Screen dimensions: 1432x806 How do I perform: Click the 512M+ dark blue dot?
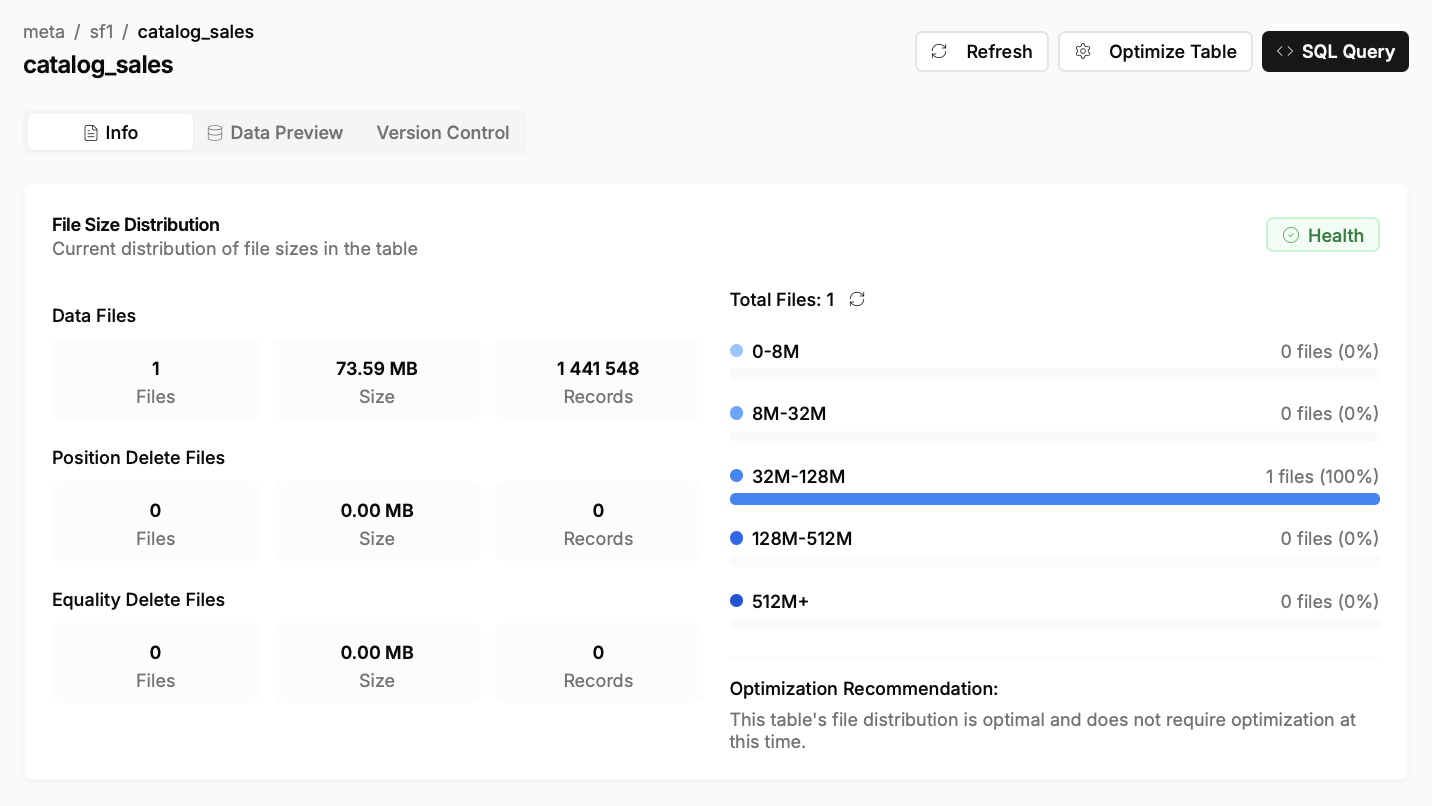click(x=737, y=601)
